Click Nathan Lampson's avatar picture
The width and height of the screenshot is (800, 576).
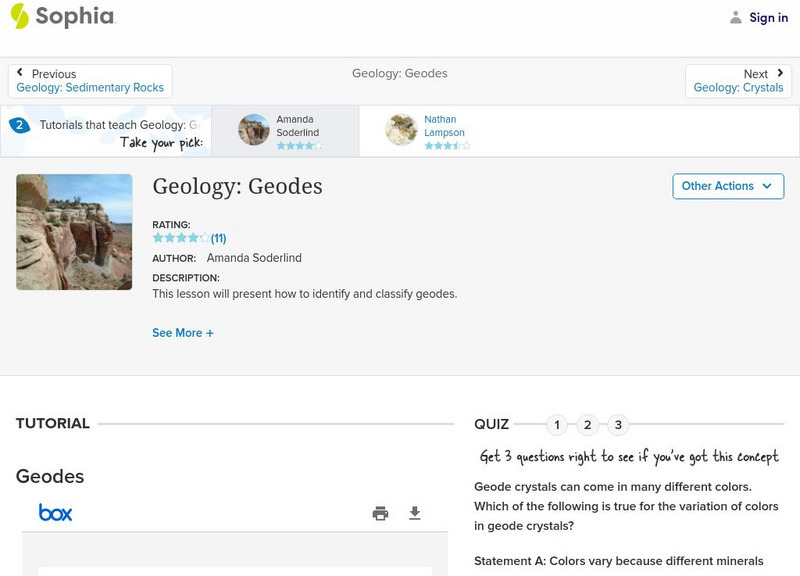point(401,130)
